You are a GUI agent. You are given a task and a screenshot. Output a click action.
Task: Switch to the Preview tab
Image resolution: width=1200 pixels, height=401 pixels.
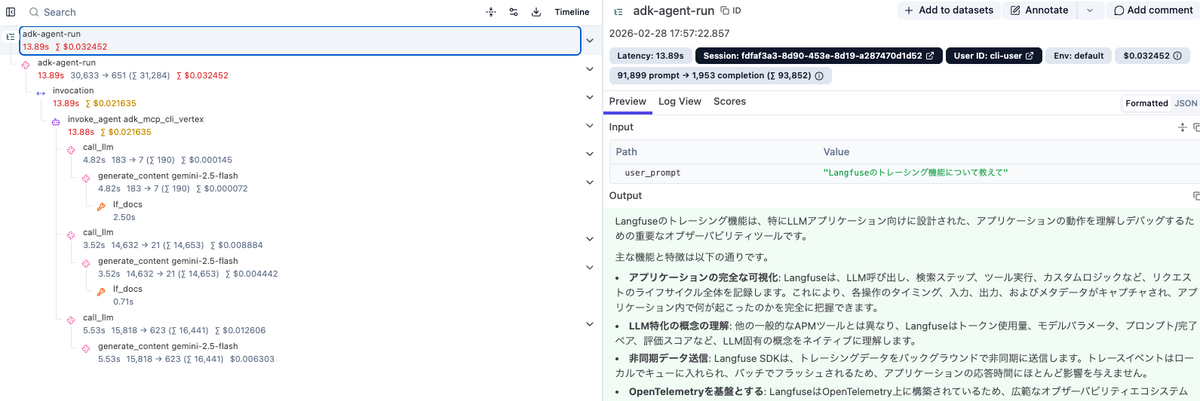tap(628, 101)
